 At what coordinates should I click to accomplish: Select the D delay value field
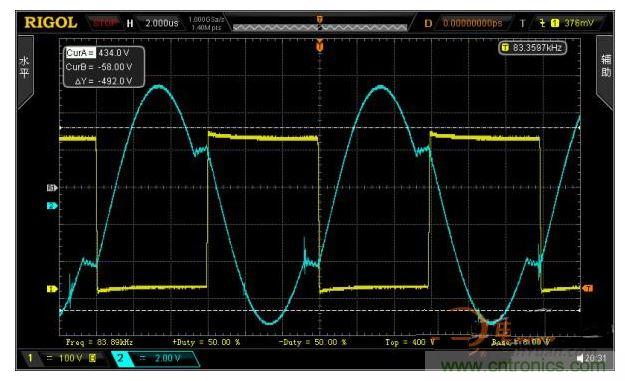click(473, 23)
